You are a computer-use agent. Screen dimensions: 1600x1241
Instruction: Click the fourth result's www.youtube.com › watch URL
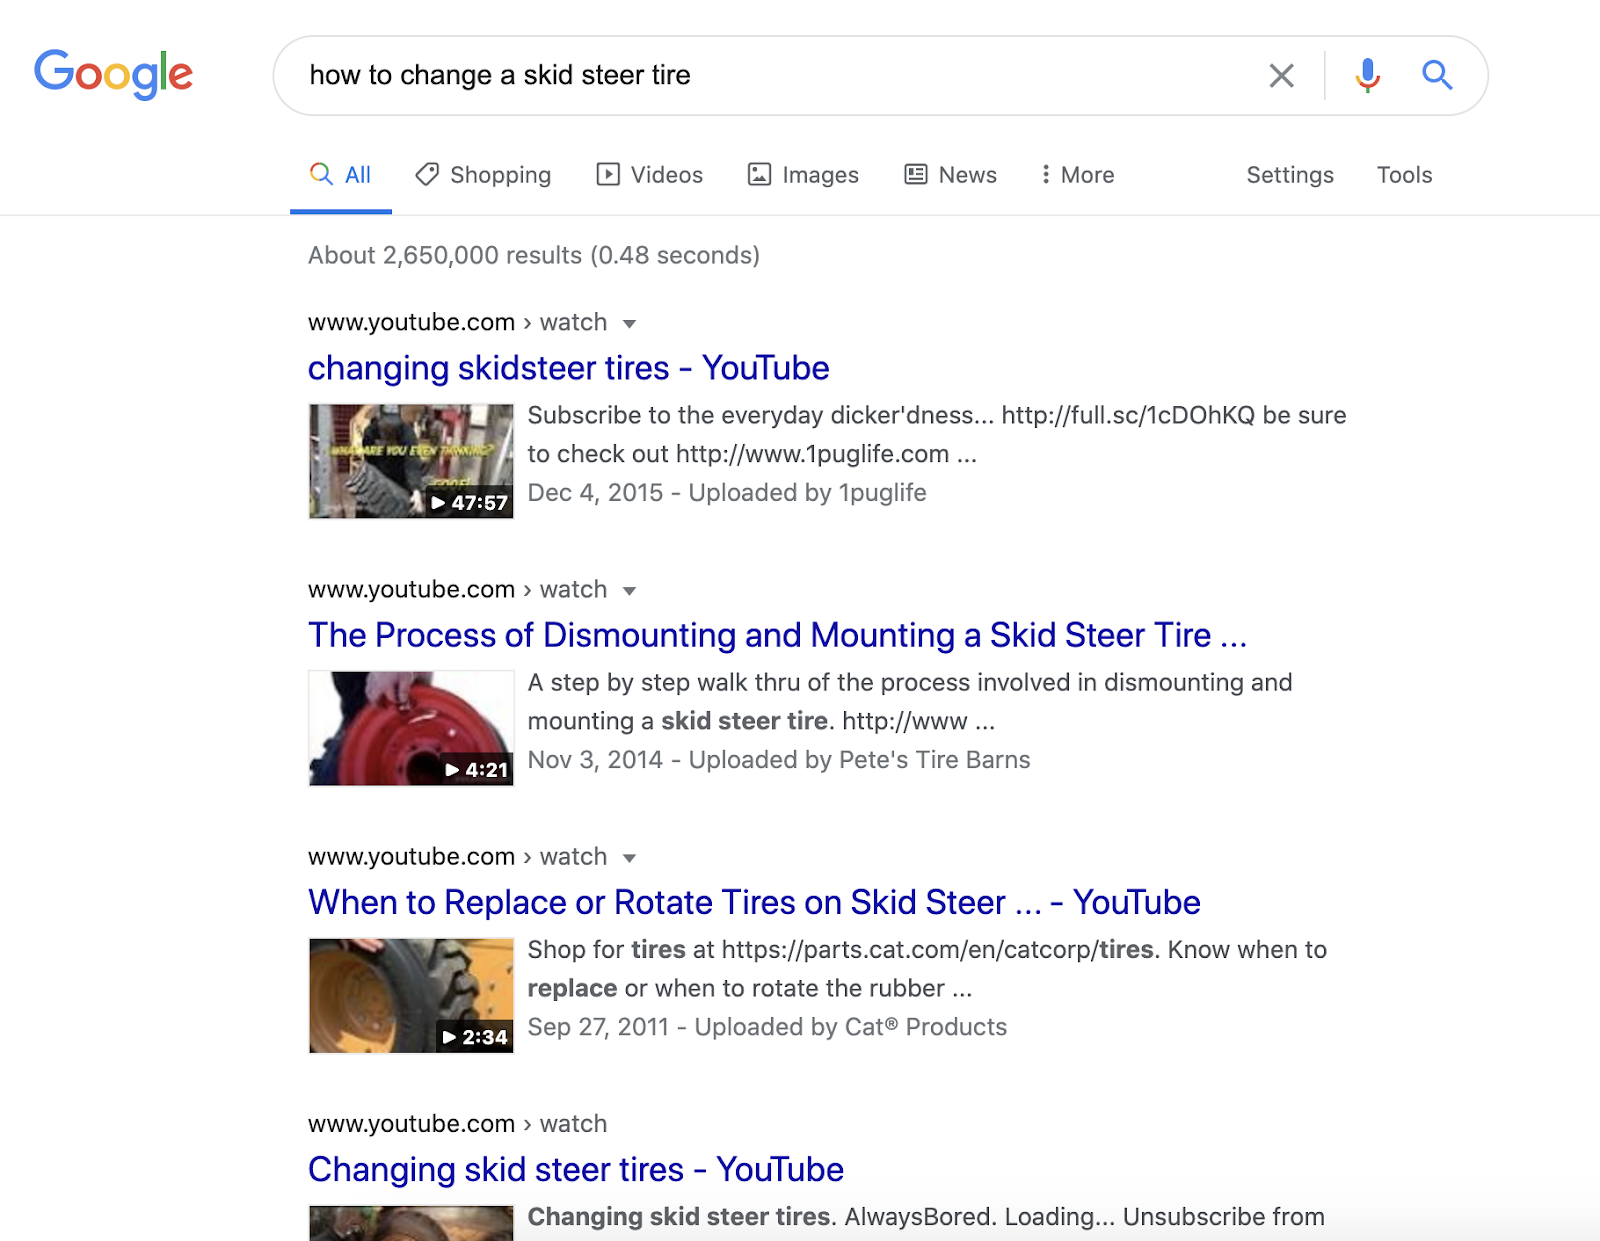pyautogui.click(x=457, y=1124)
